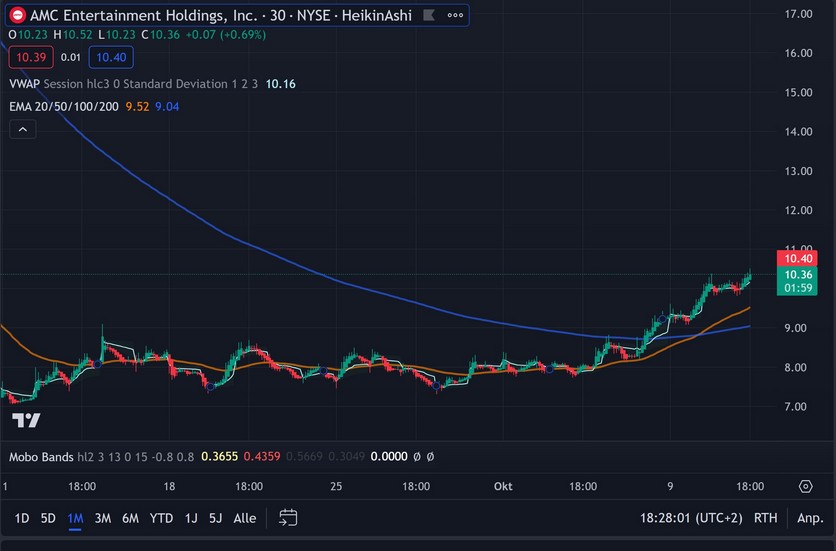Click the red 10.40 price axis label
Image resolution: width=836 pixels, height=551 pixels.
tap(797, 258)
